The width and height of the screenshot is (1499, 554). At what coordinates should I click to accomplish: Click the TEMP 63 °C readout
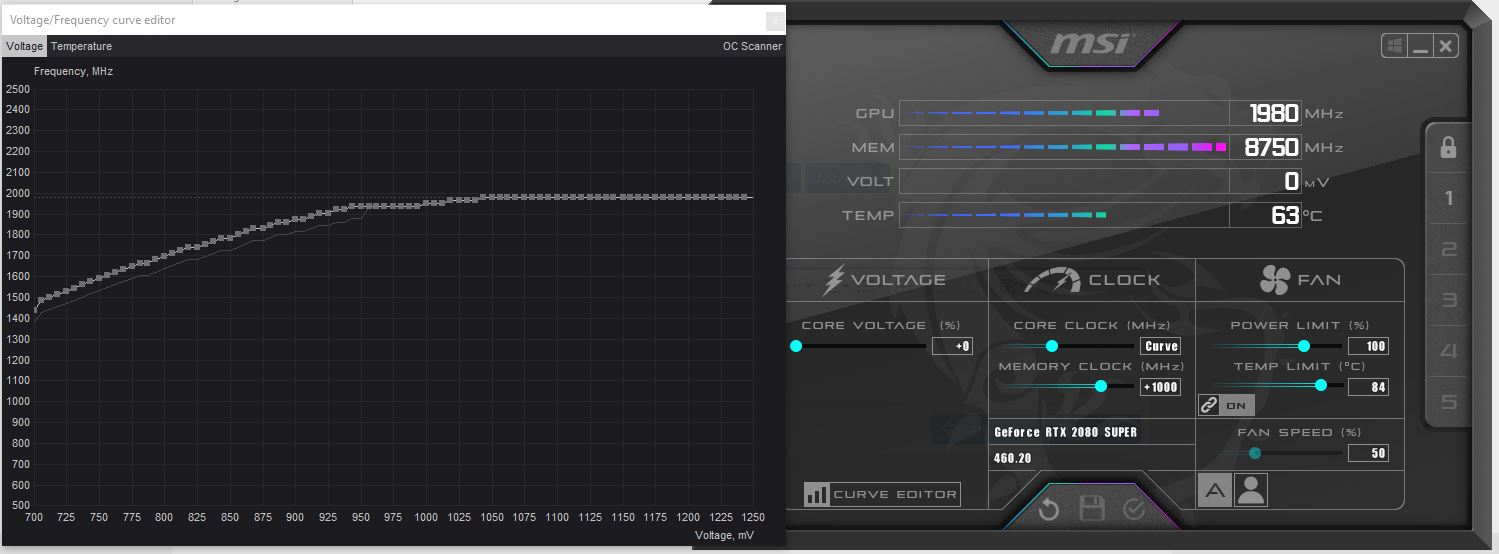tap(1265, 215)
